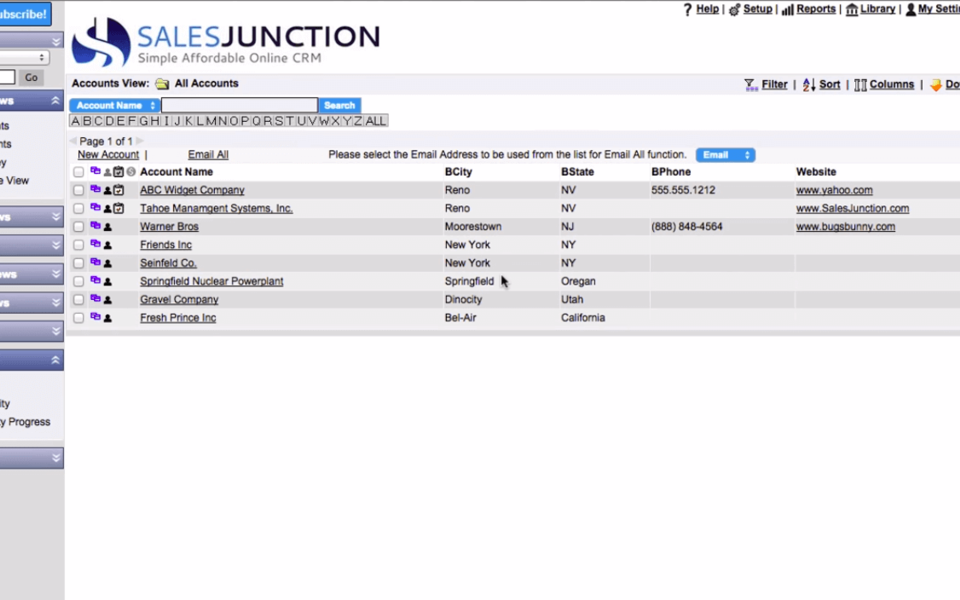Open My Settings menu
This screenshot has width=960, height=600.
coord(939,9)
